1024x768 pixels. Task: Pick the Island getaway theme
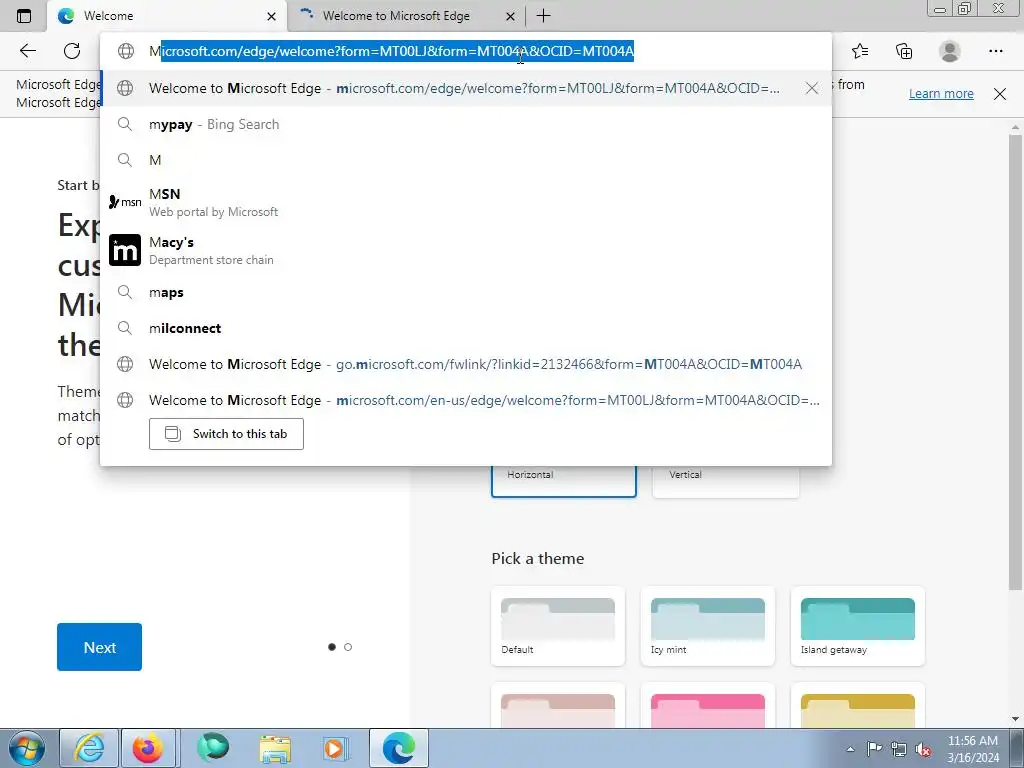coord(857,626)
